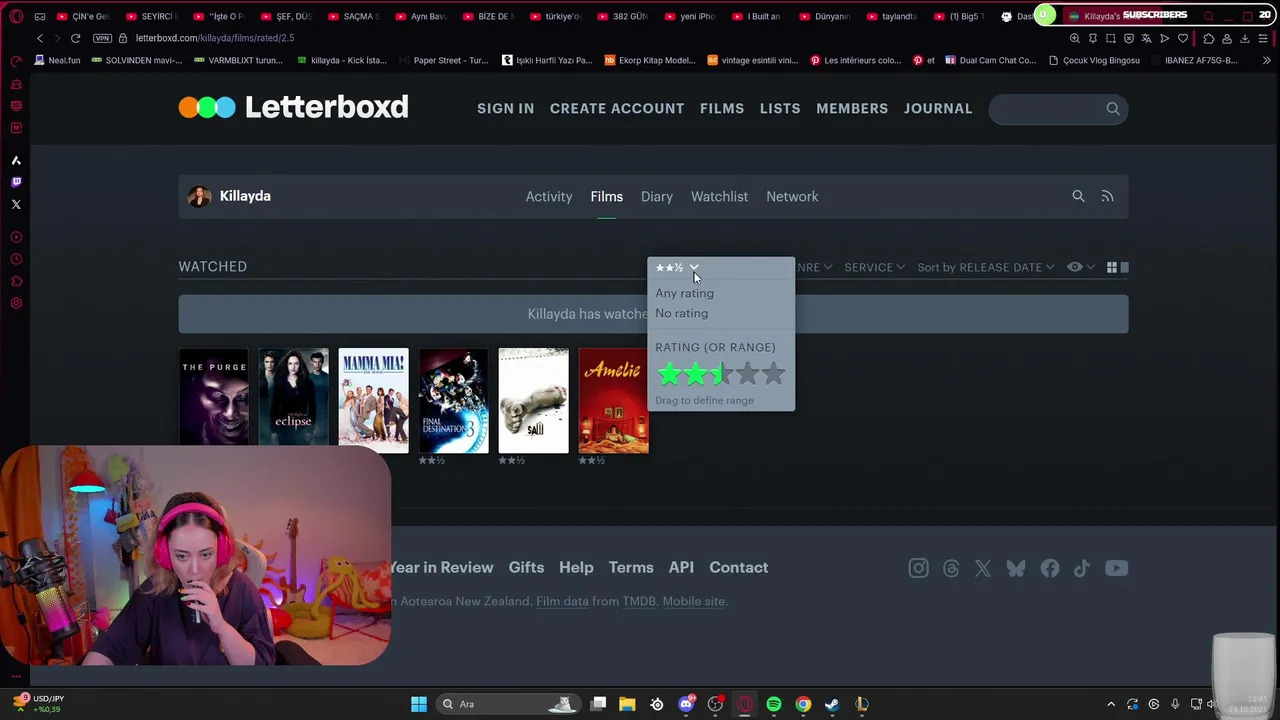Open Letterboxd YouTube channel

coord(1116,568)
